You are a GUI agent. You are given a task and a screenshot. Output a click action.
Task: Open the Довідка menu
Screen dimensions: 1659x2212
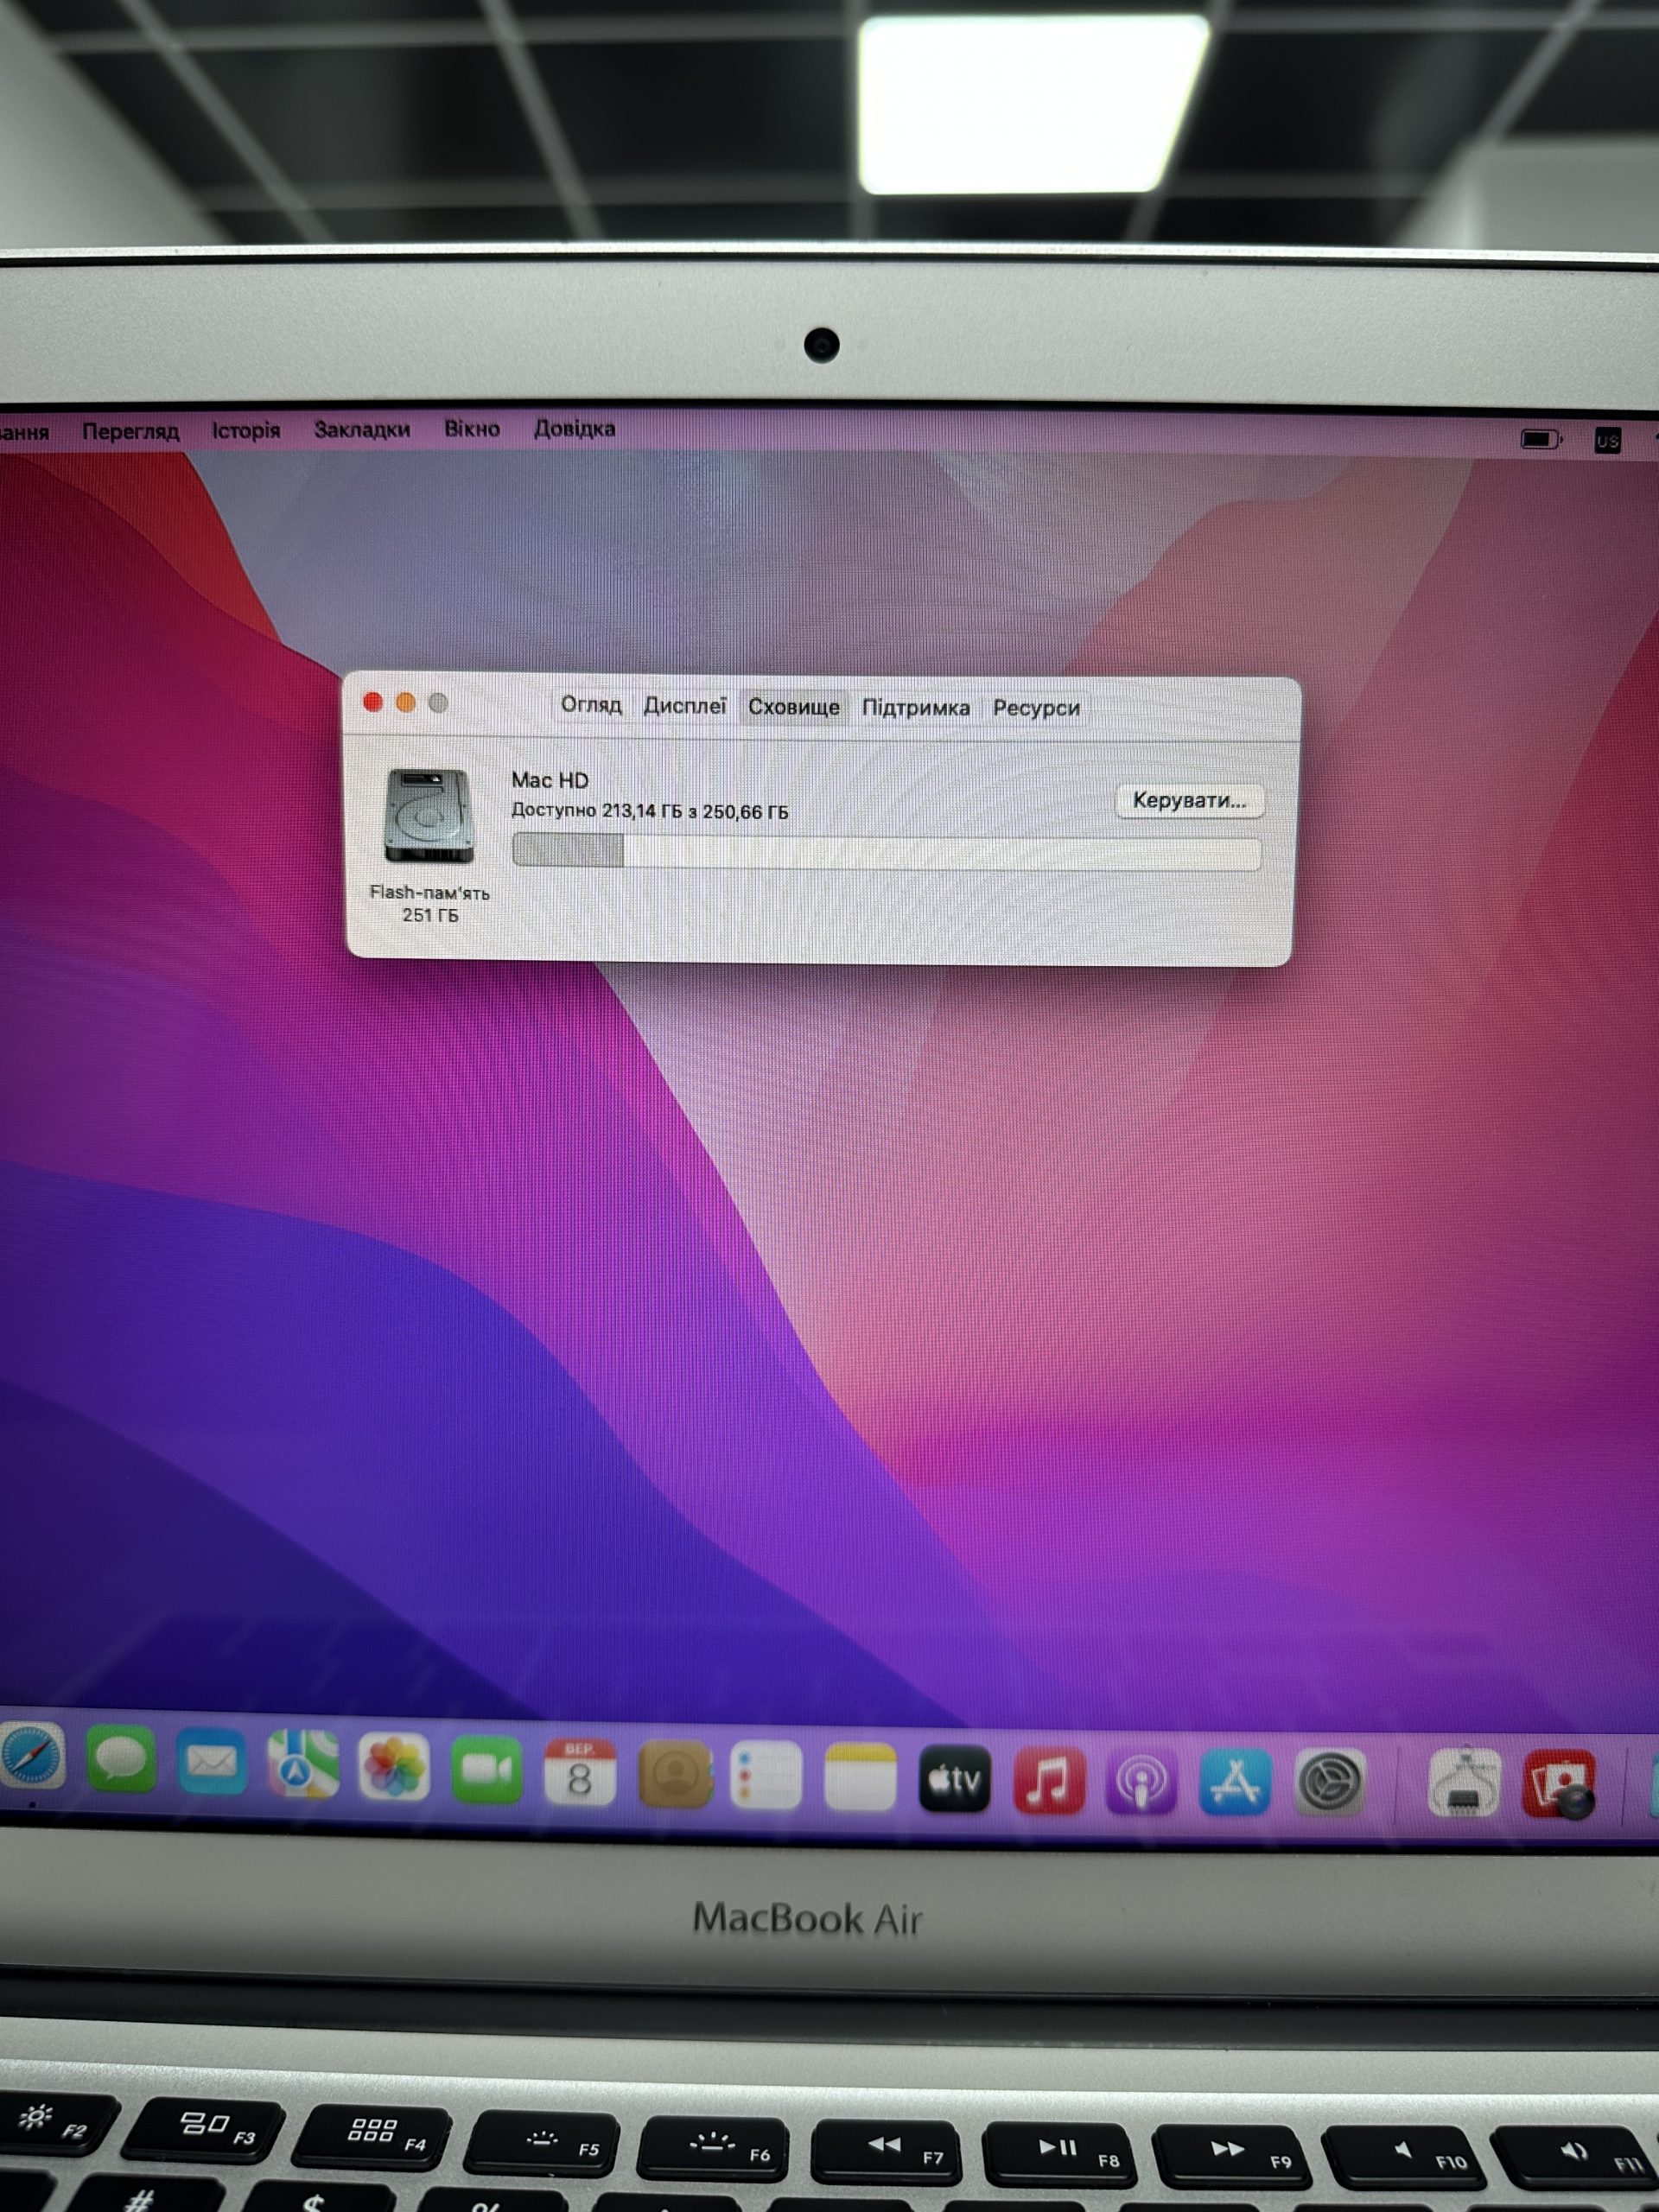575,428
